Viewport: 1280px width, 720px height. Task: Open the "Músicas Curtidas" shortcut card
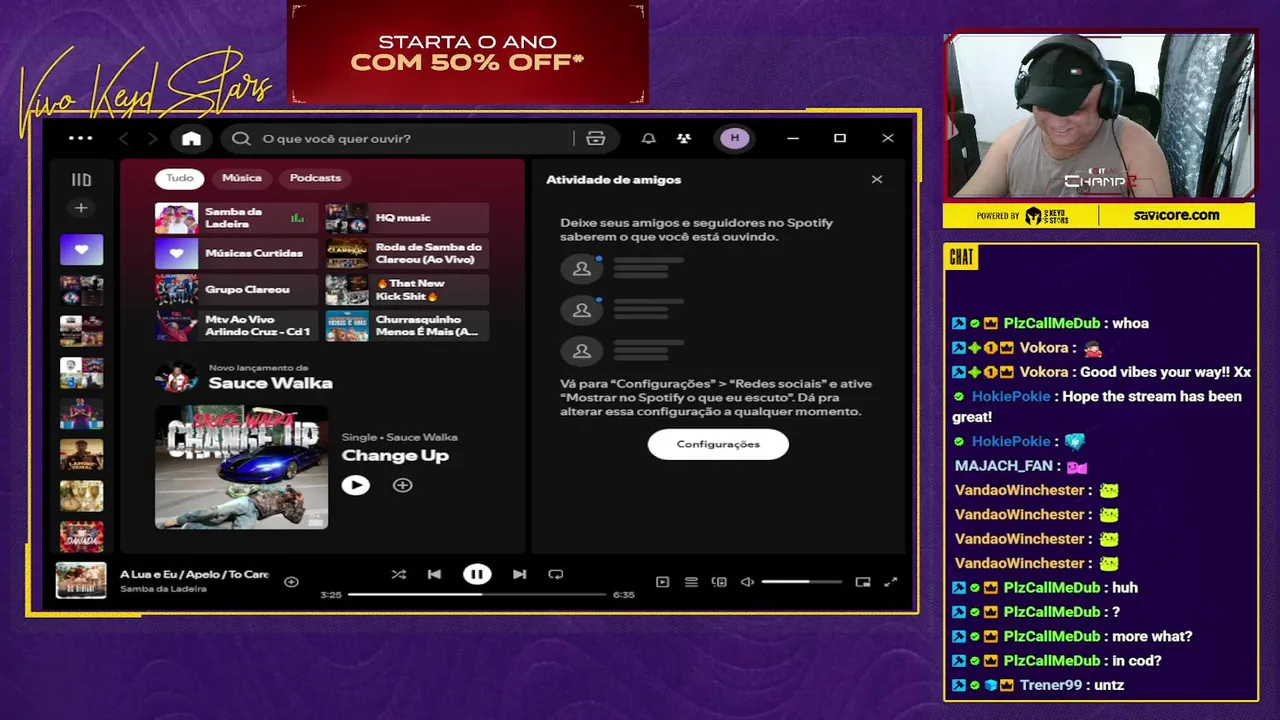coord(236,253)
